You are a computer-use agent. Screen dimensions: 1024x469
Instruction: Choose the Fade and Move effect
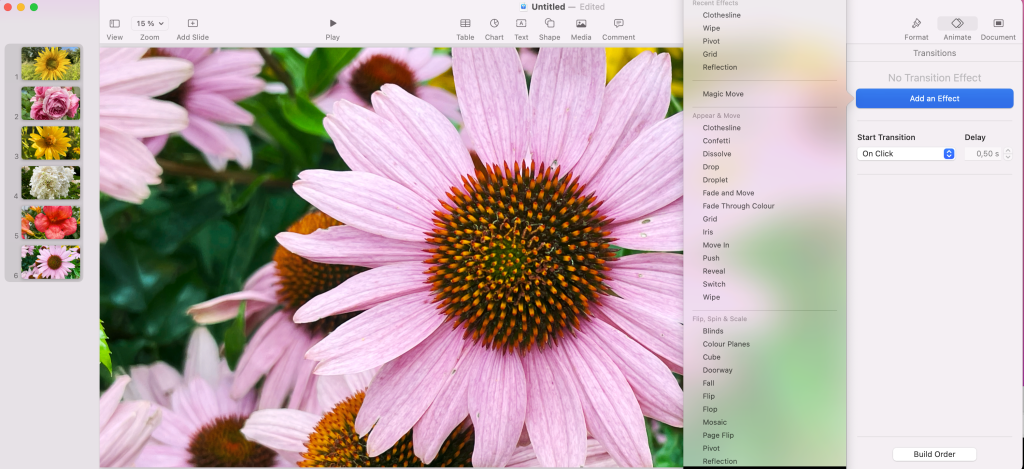(x=728, y=193)
